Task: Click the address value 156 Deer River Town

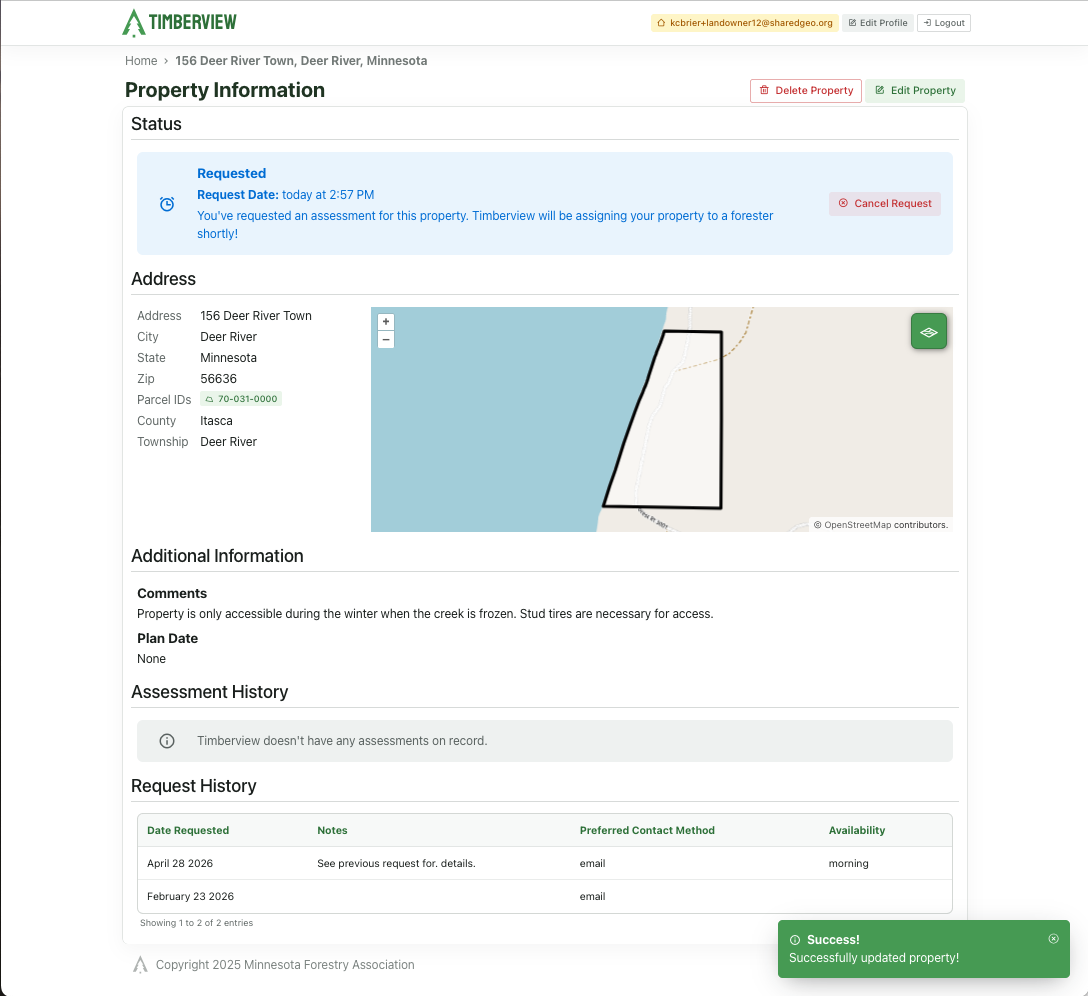Action: tap(256, 316)
